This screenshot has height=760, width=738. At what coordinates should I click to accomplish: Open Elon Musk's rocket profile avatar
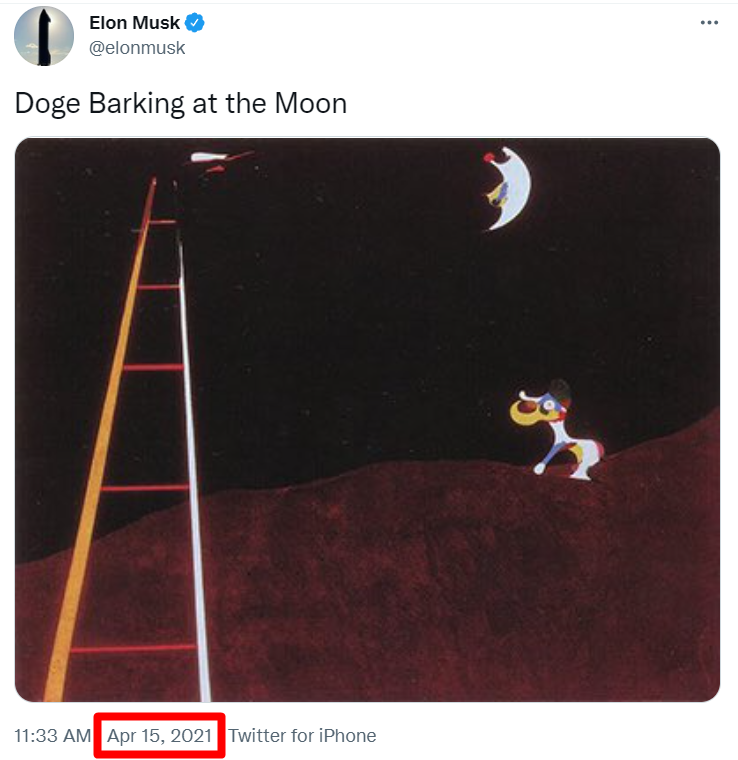44,36
